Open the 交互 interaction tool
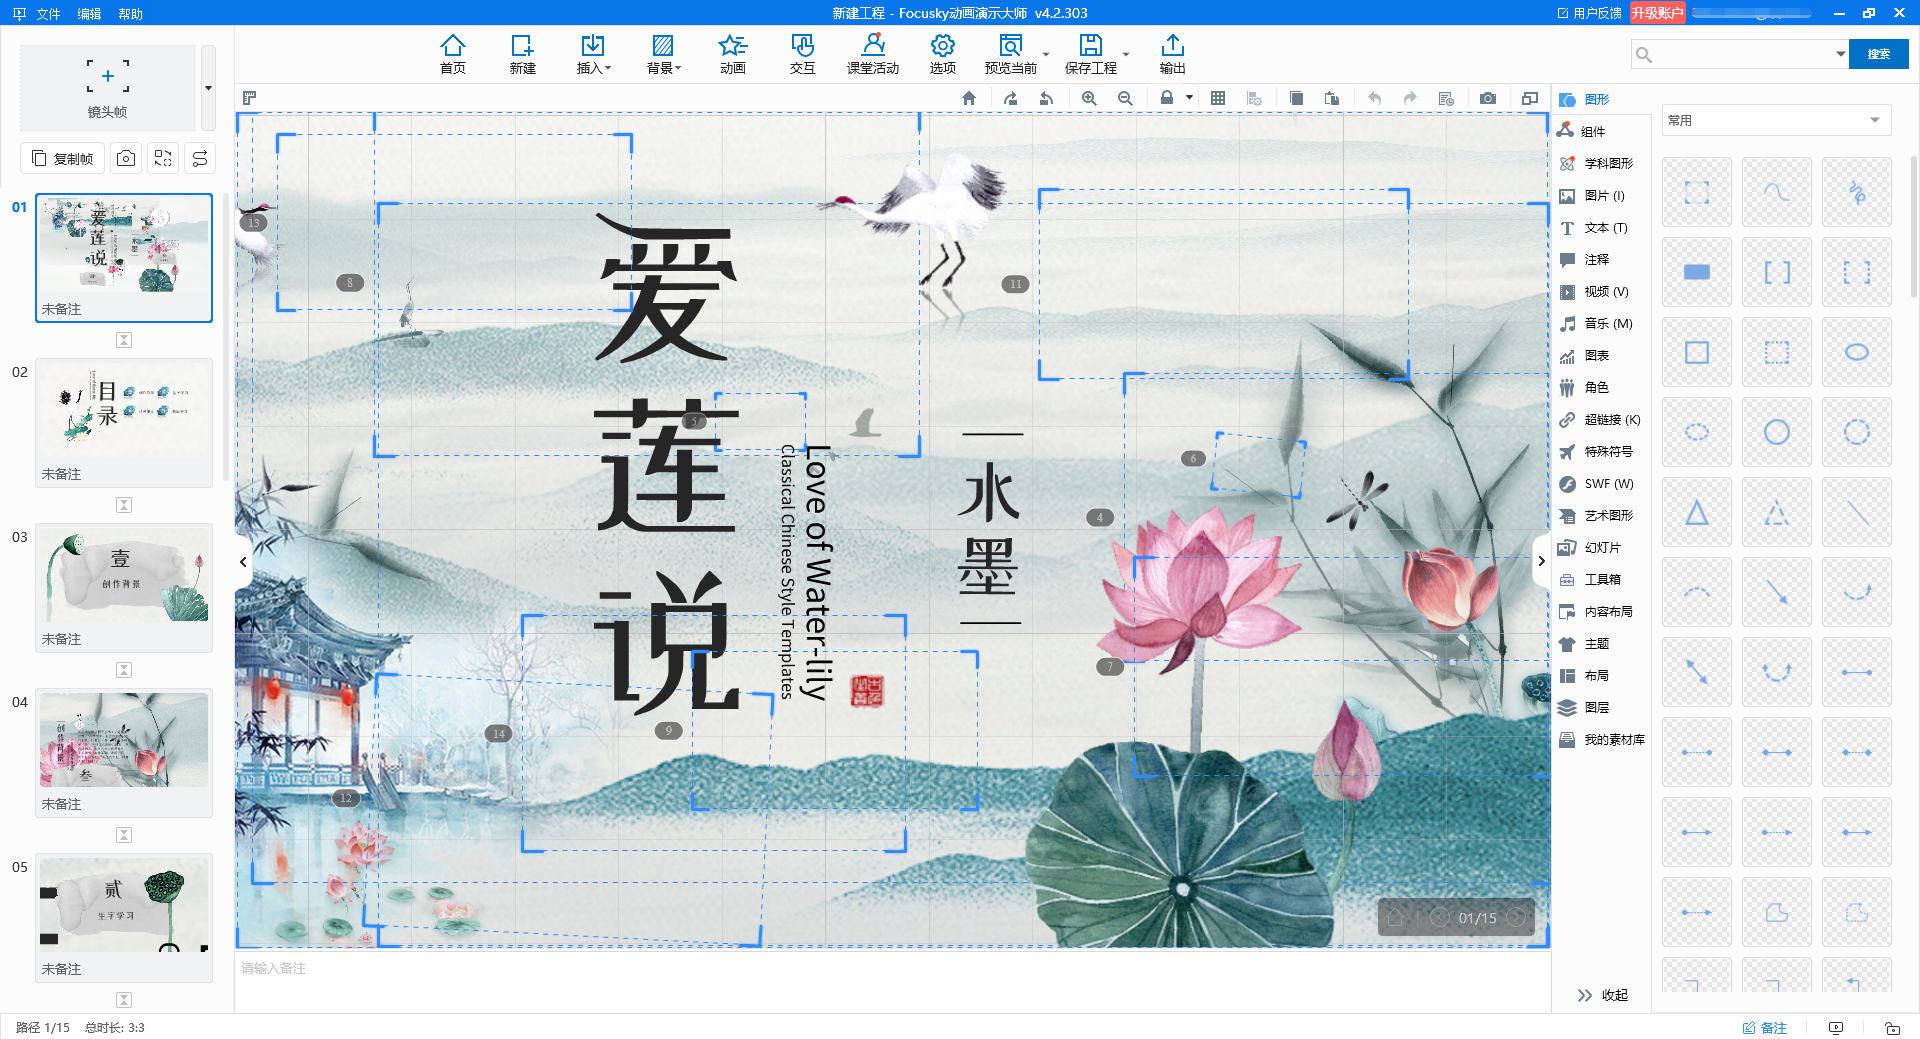The height and width of the screenshot is (1039, 1920). 802,54
